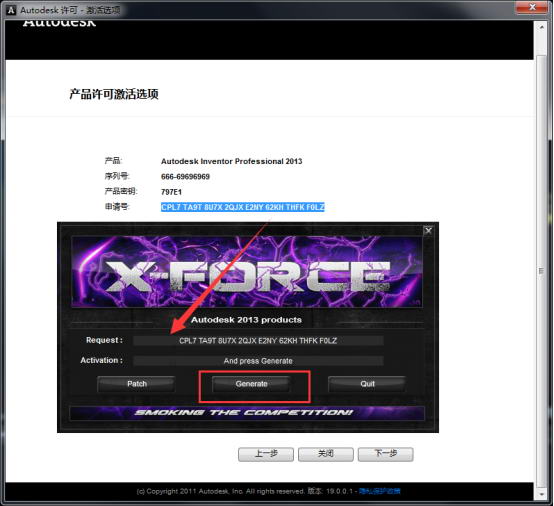Click the scrollbar up arrow
This screenshot has width=554, height=506.
tap(541, 27)
